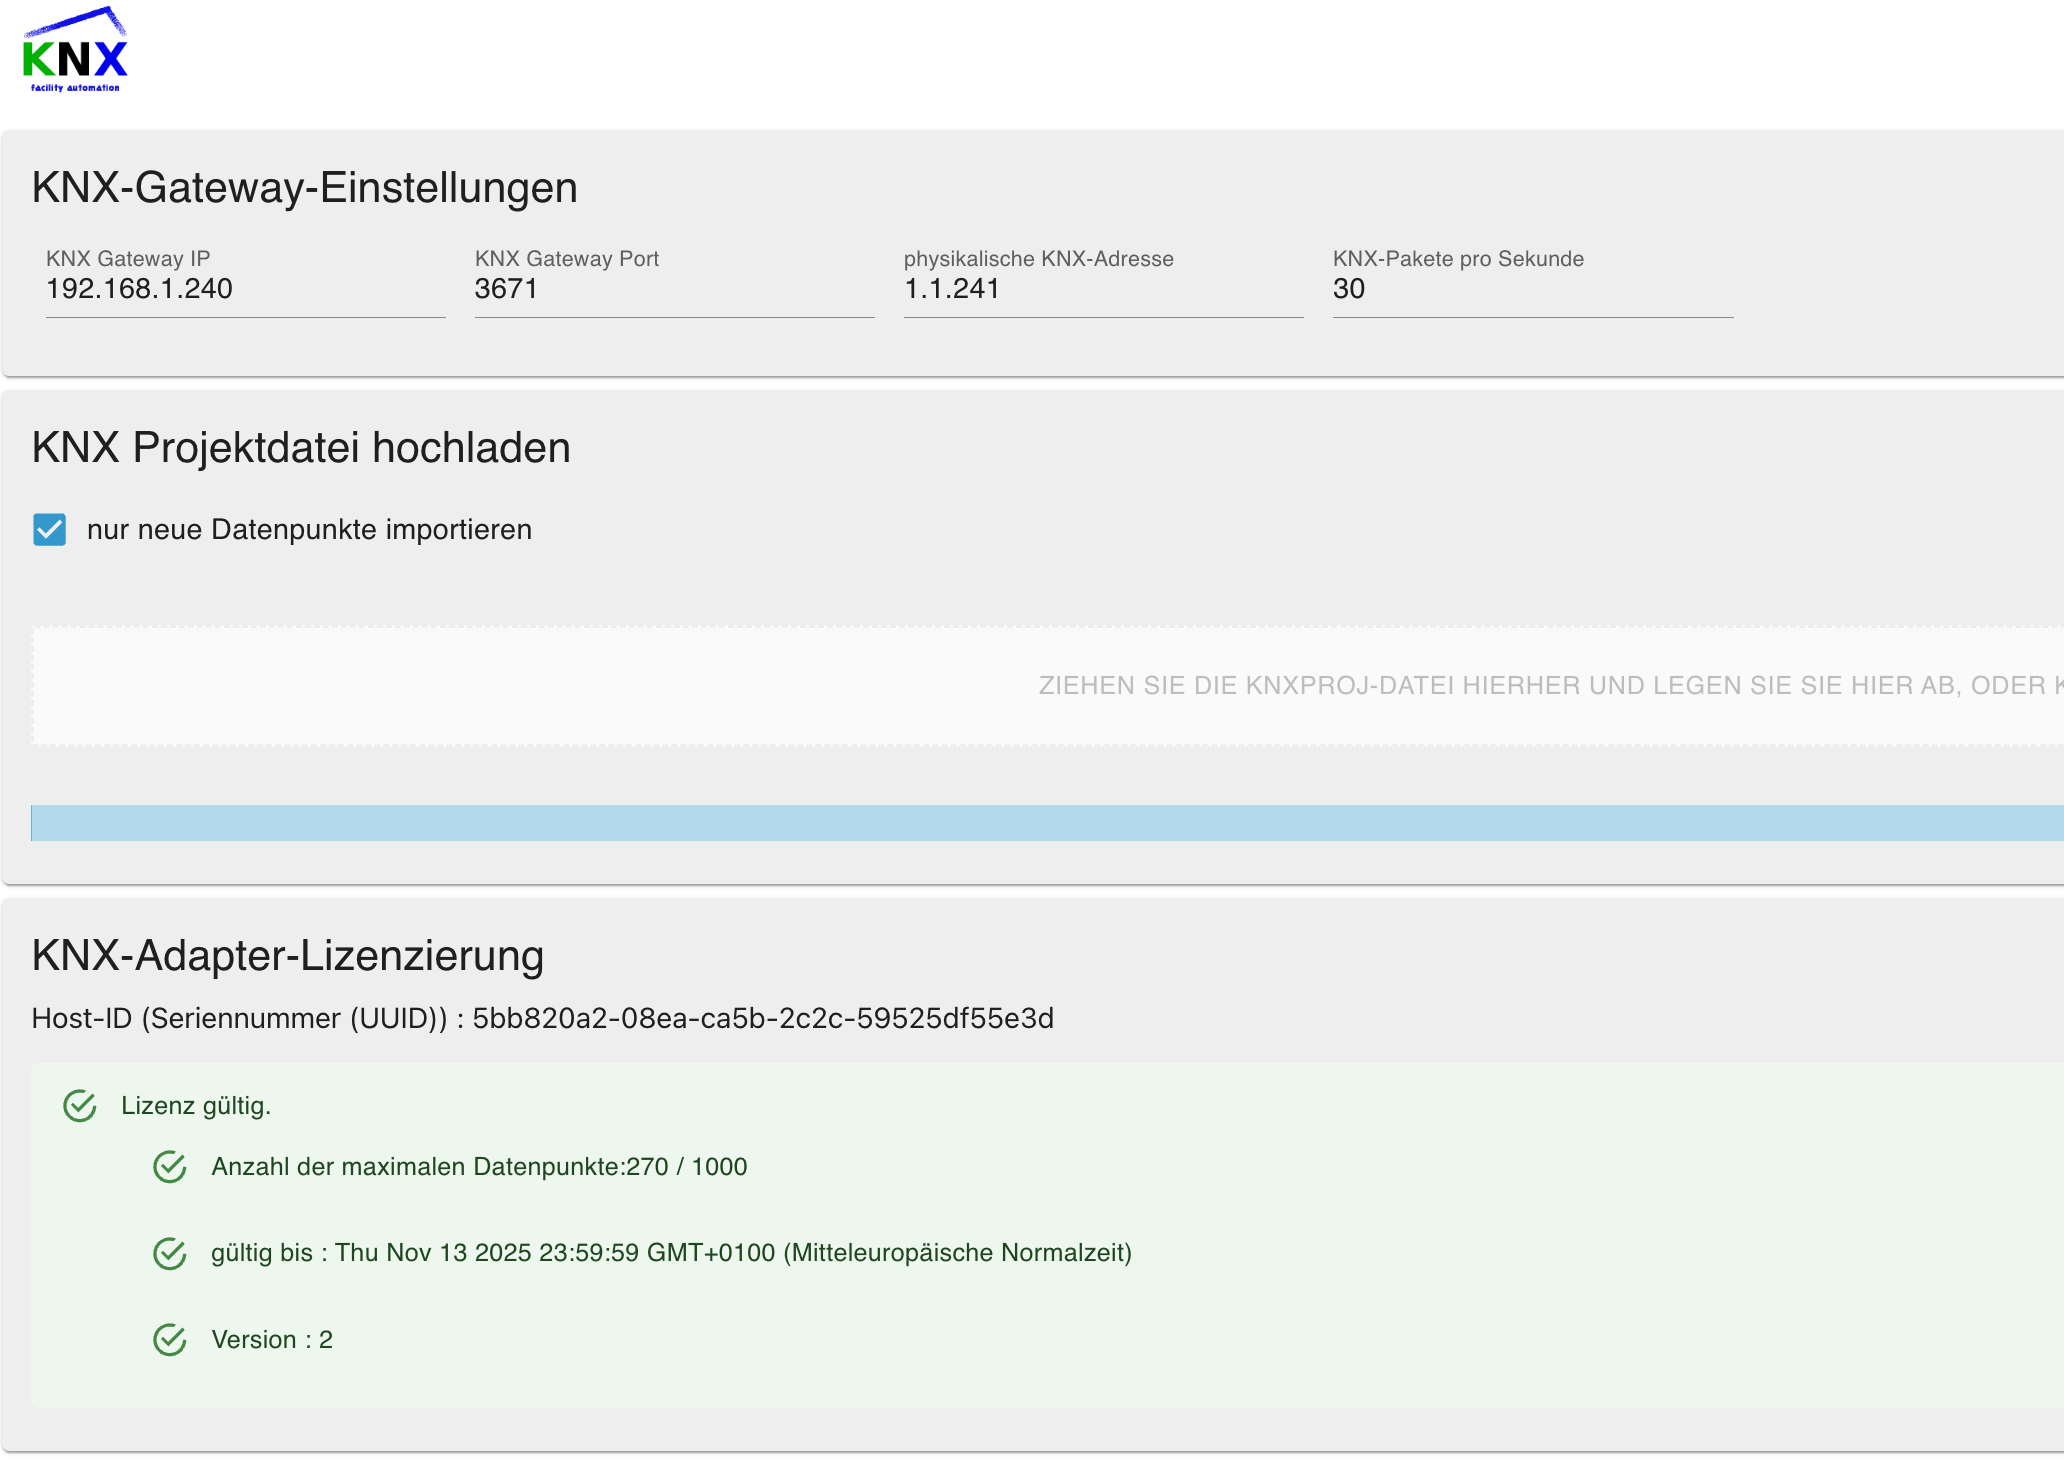Select the KNX-Pakete pro Sekunde field
Image resolution: width=2064 pixels, height=1466 pixels.
tap(1532, 290)
